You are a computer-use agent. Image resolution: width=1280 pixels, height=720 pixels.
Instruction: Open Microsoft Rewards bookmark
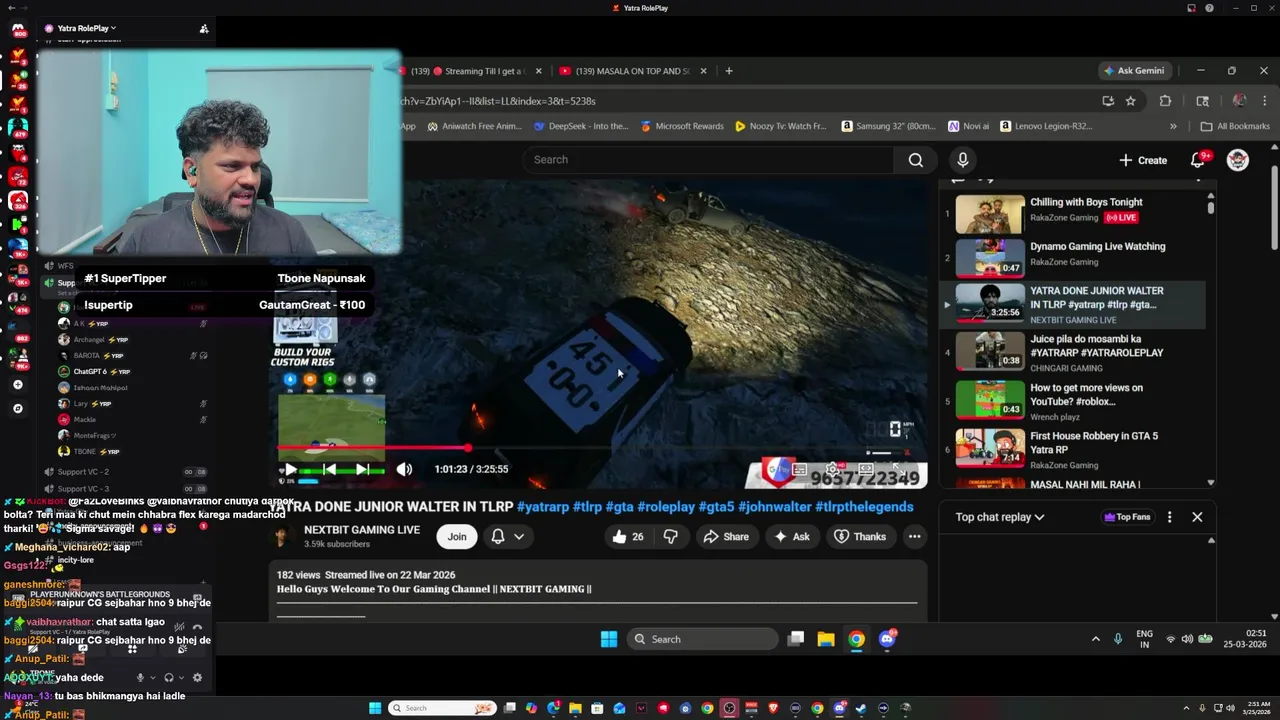point(682,127)
